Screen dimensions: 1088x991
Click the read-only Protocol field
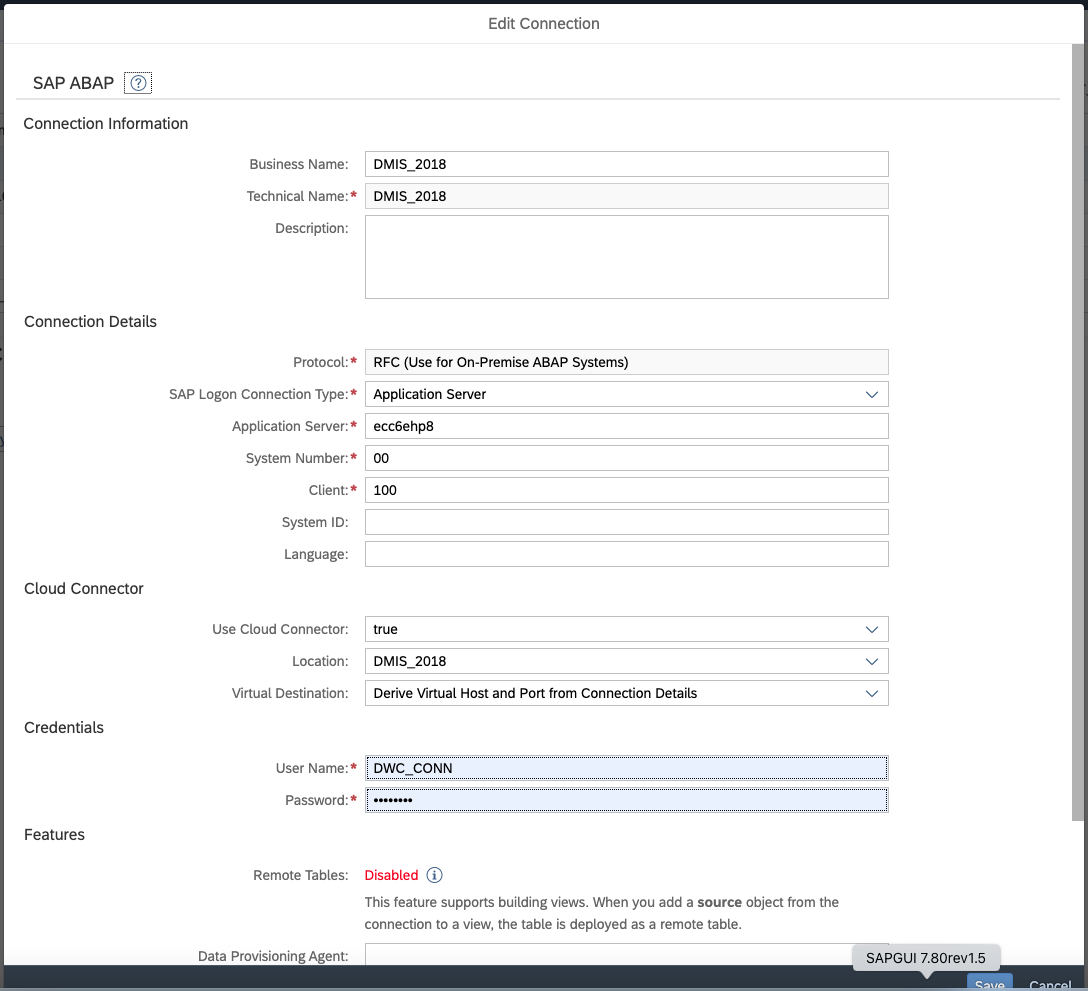coord(626,362)
